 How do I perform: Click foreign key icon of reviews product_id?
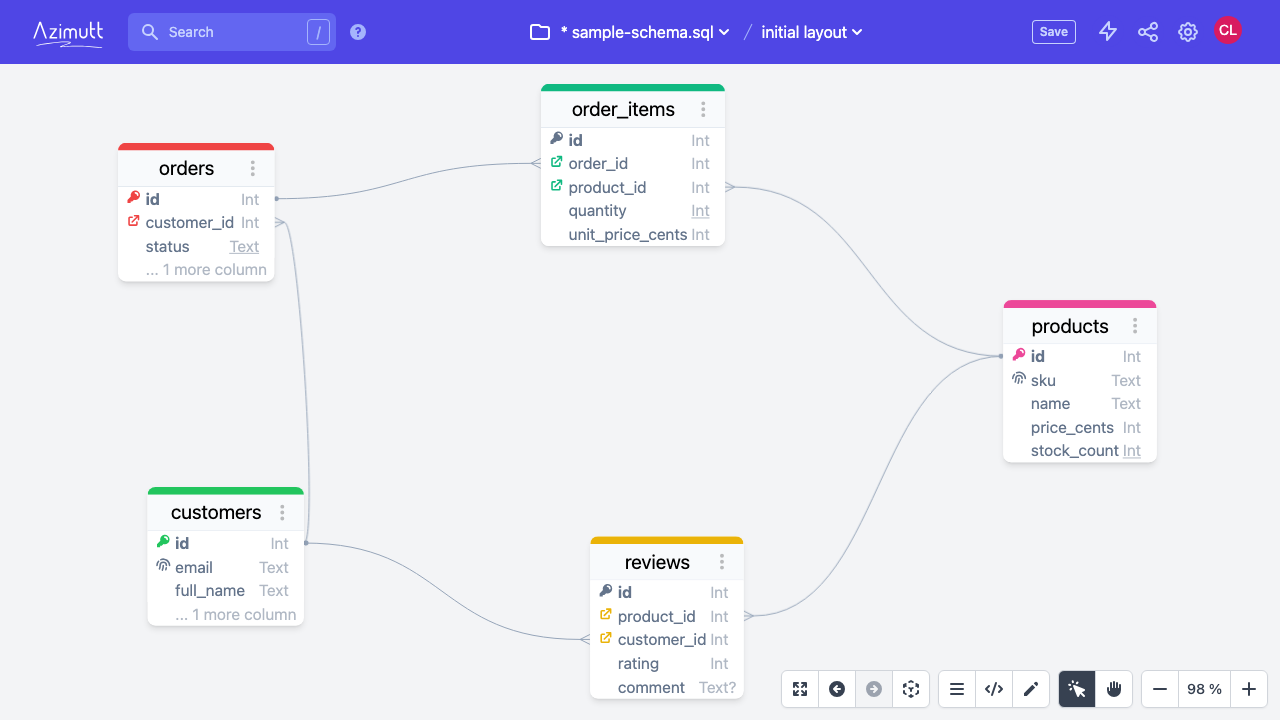point(606,615)
